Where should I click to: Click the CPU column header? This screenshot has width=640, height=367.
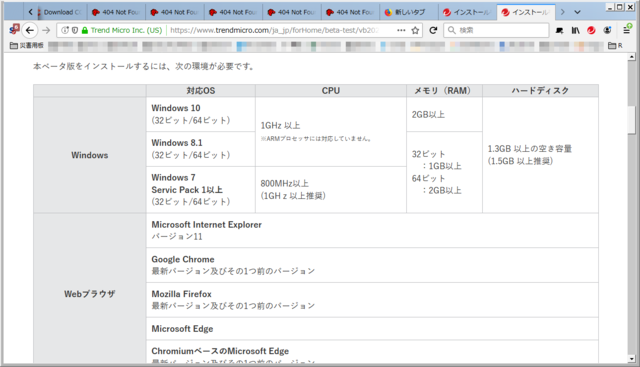coord(331,91)
